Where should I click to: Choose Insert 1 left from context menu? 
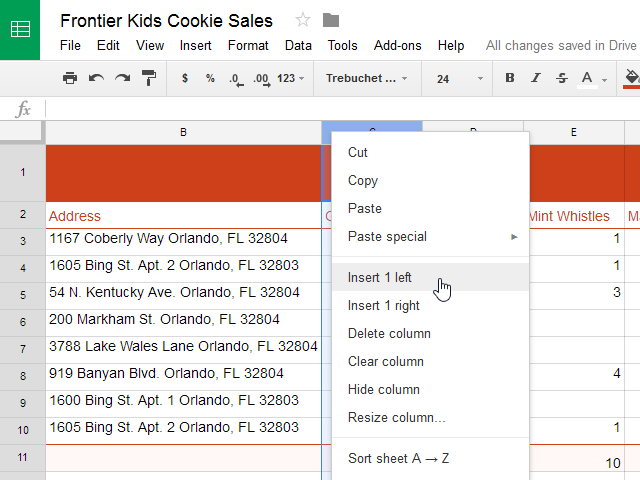tap(379, 278)
